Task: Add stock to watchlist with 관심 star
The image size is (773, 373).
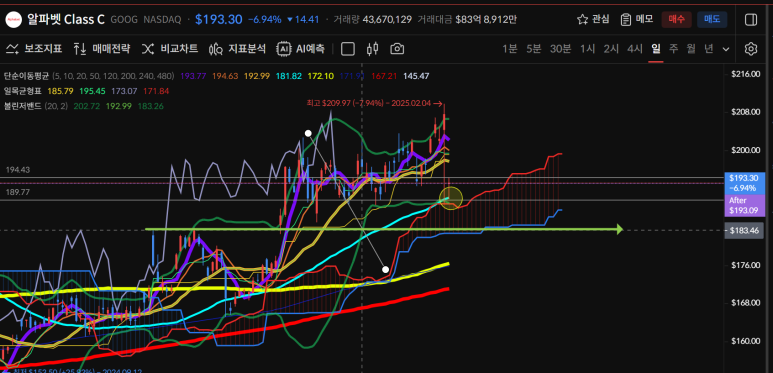Action: [x=593, y=19]
